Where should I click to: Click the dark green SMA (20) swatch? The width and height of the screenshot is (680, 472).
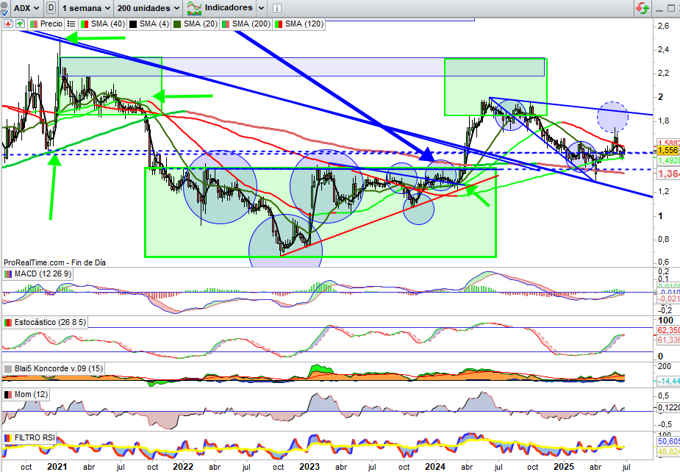pos(177,24)
